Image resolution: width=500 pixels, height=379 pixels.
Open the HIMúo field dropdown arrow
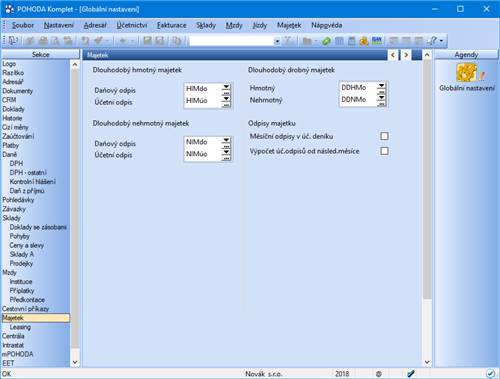226,99
